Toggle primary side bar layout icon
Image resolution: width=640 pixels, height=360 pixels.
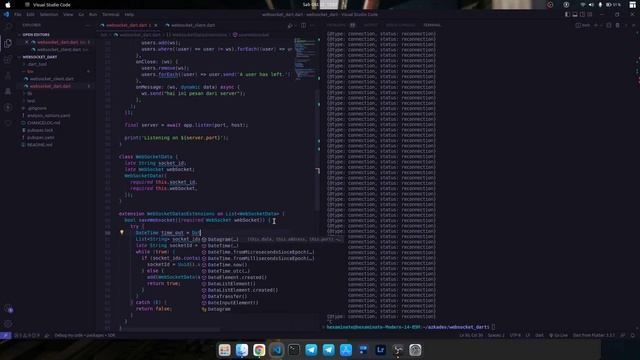567,14
